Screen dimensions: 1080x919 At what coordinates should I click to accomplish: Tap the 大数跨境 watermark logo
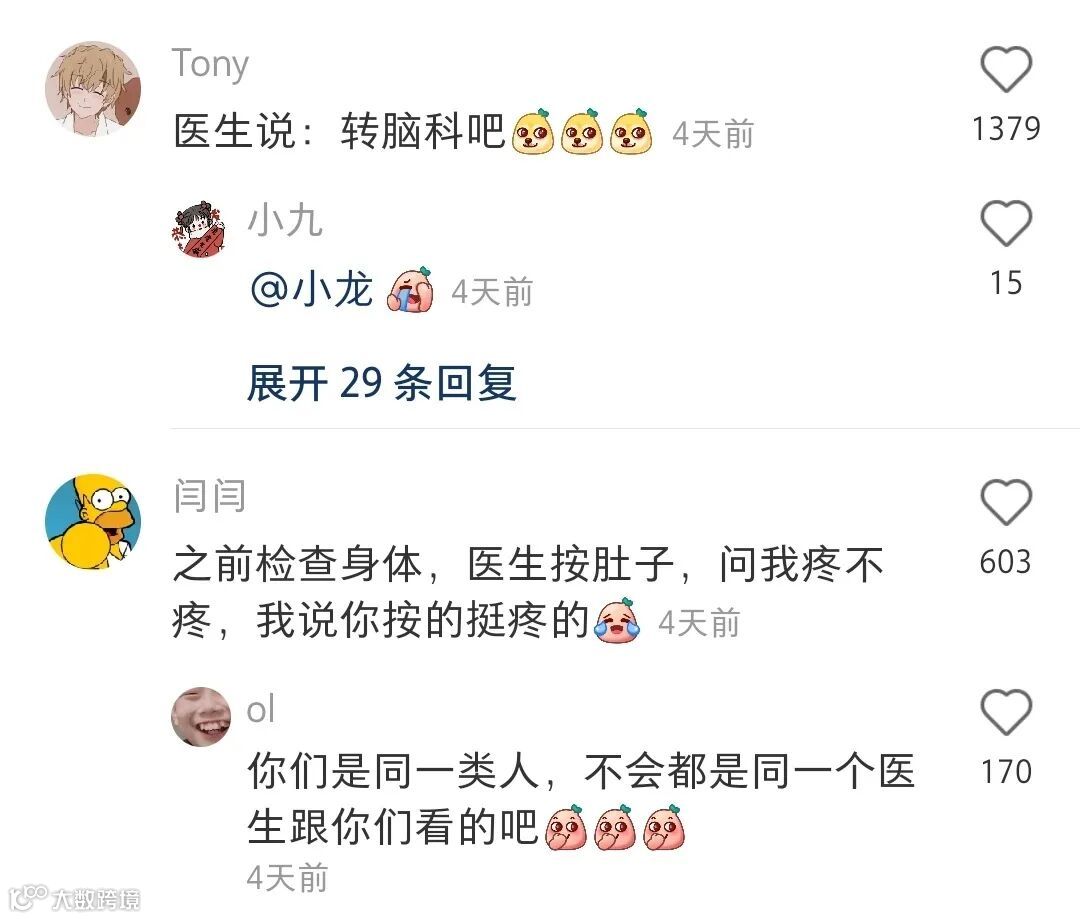click(x=75, y=898)
